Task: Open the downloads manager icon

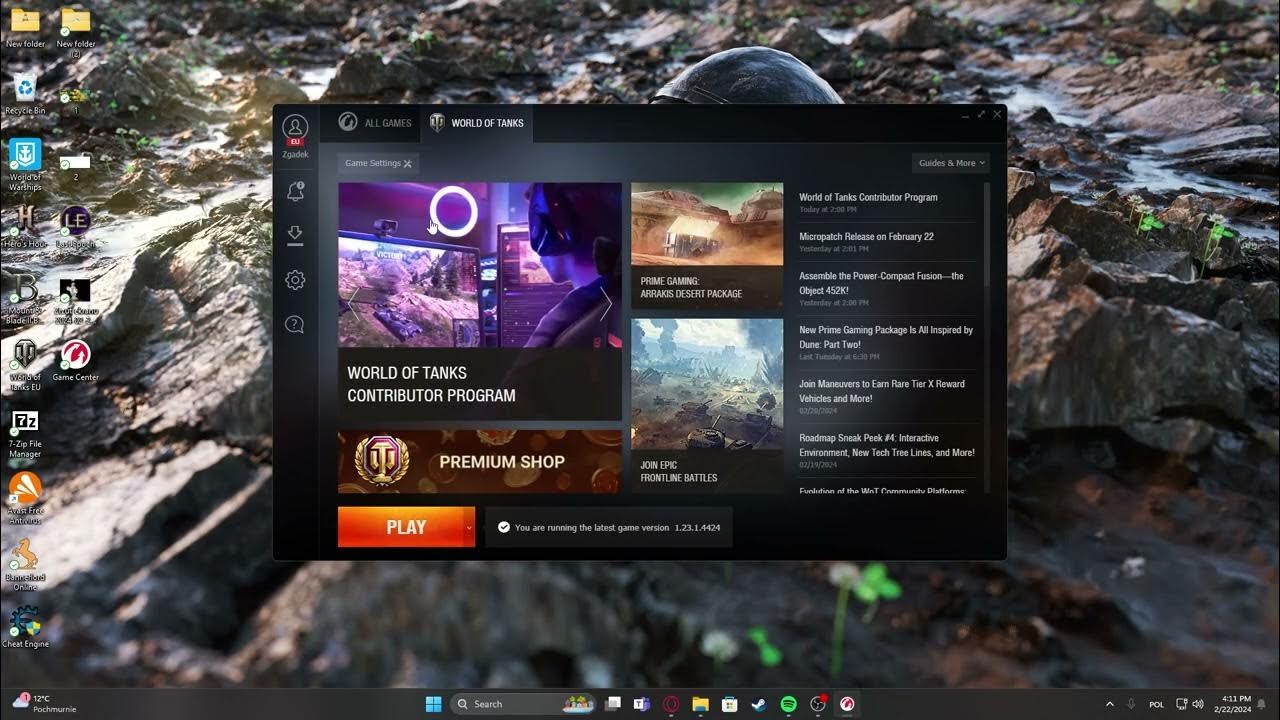Action: click(x=295, y=234)
